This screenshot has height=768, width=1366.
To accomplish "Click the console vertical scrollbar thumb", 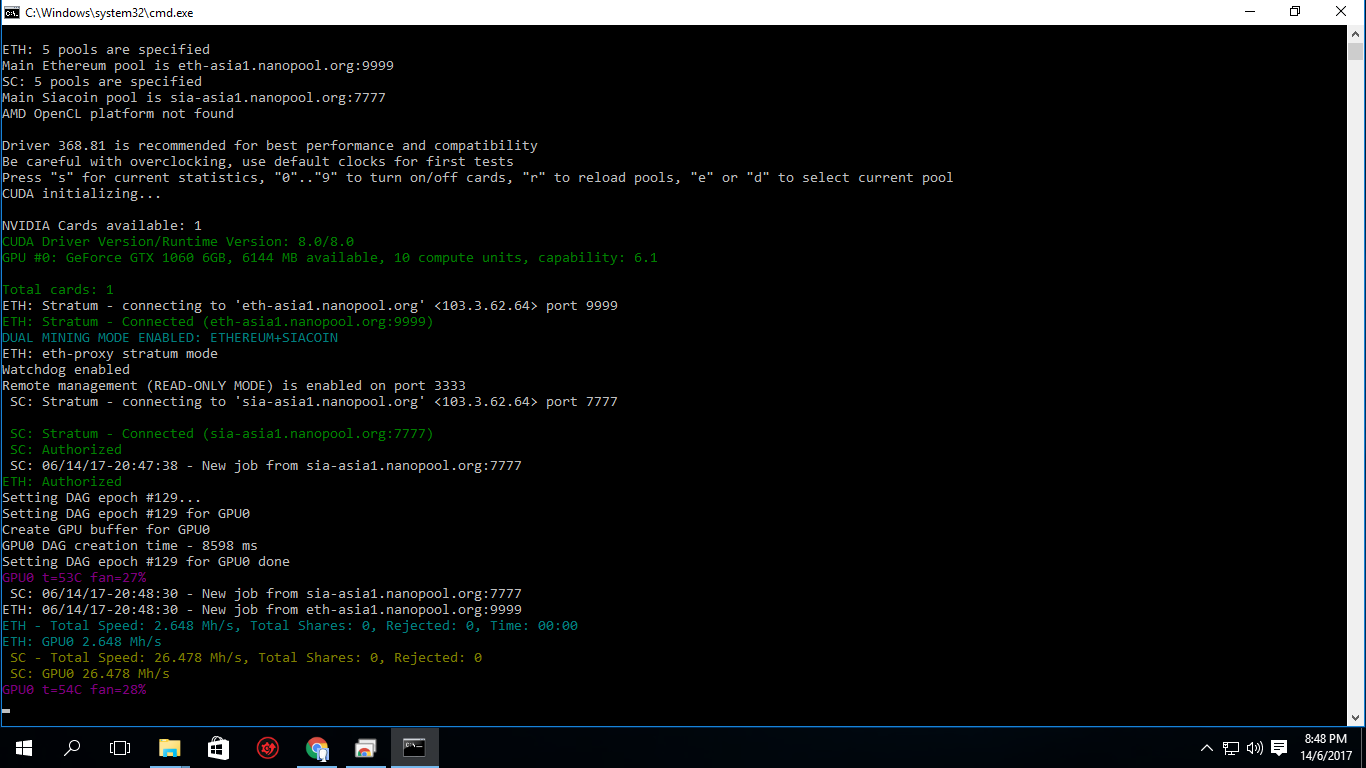I will click(x=1355, y=52).
